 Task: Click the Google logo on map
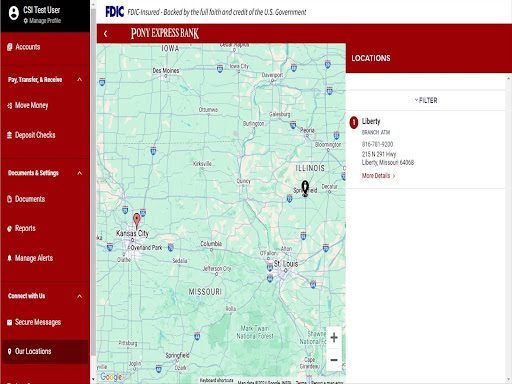111,377
